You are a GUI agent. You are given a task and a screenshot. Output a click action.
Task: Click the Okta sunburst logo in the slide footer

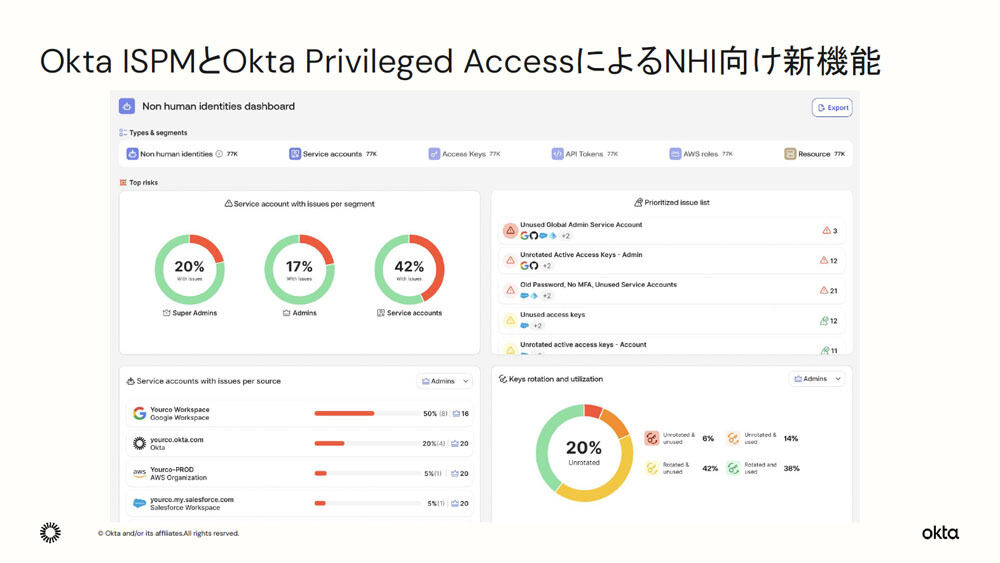point(50,532)
